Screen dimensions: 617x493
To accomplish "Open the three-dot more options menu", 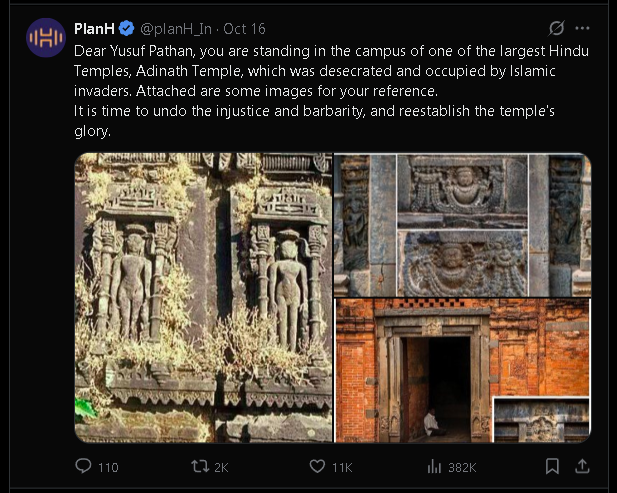I will tap(584, 28).
